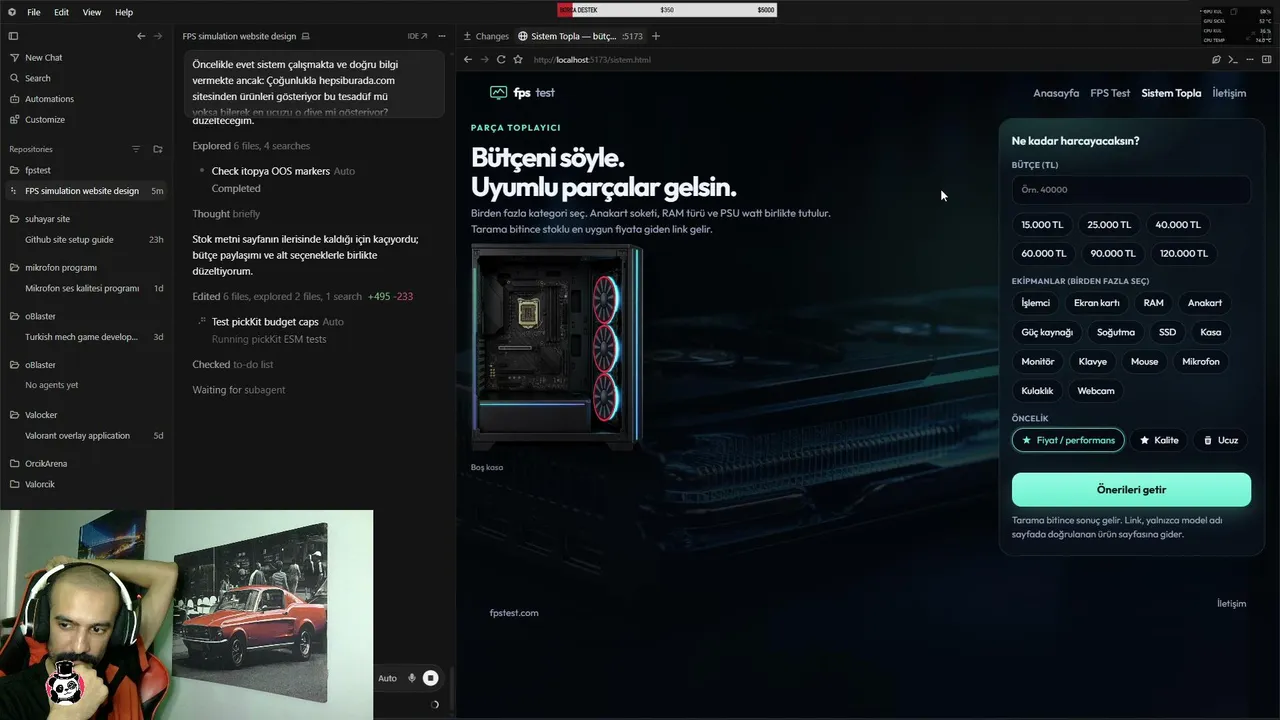Image resolution: width=1280 pixels, height=720 pixels.
Task: Open the View menu
Action: (x=91, y=12)
